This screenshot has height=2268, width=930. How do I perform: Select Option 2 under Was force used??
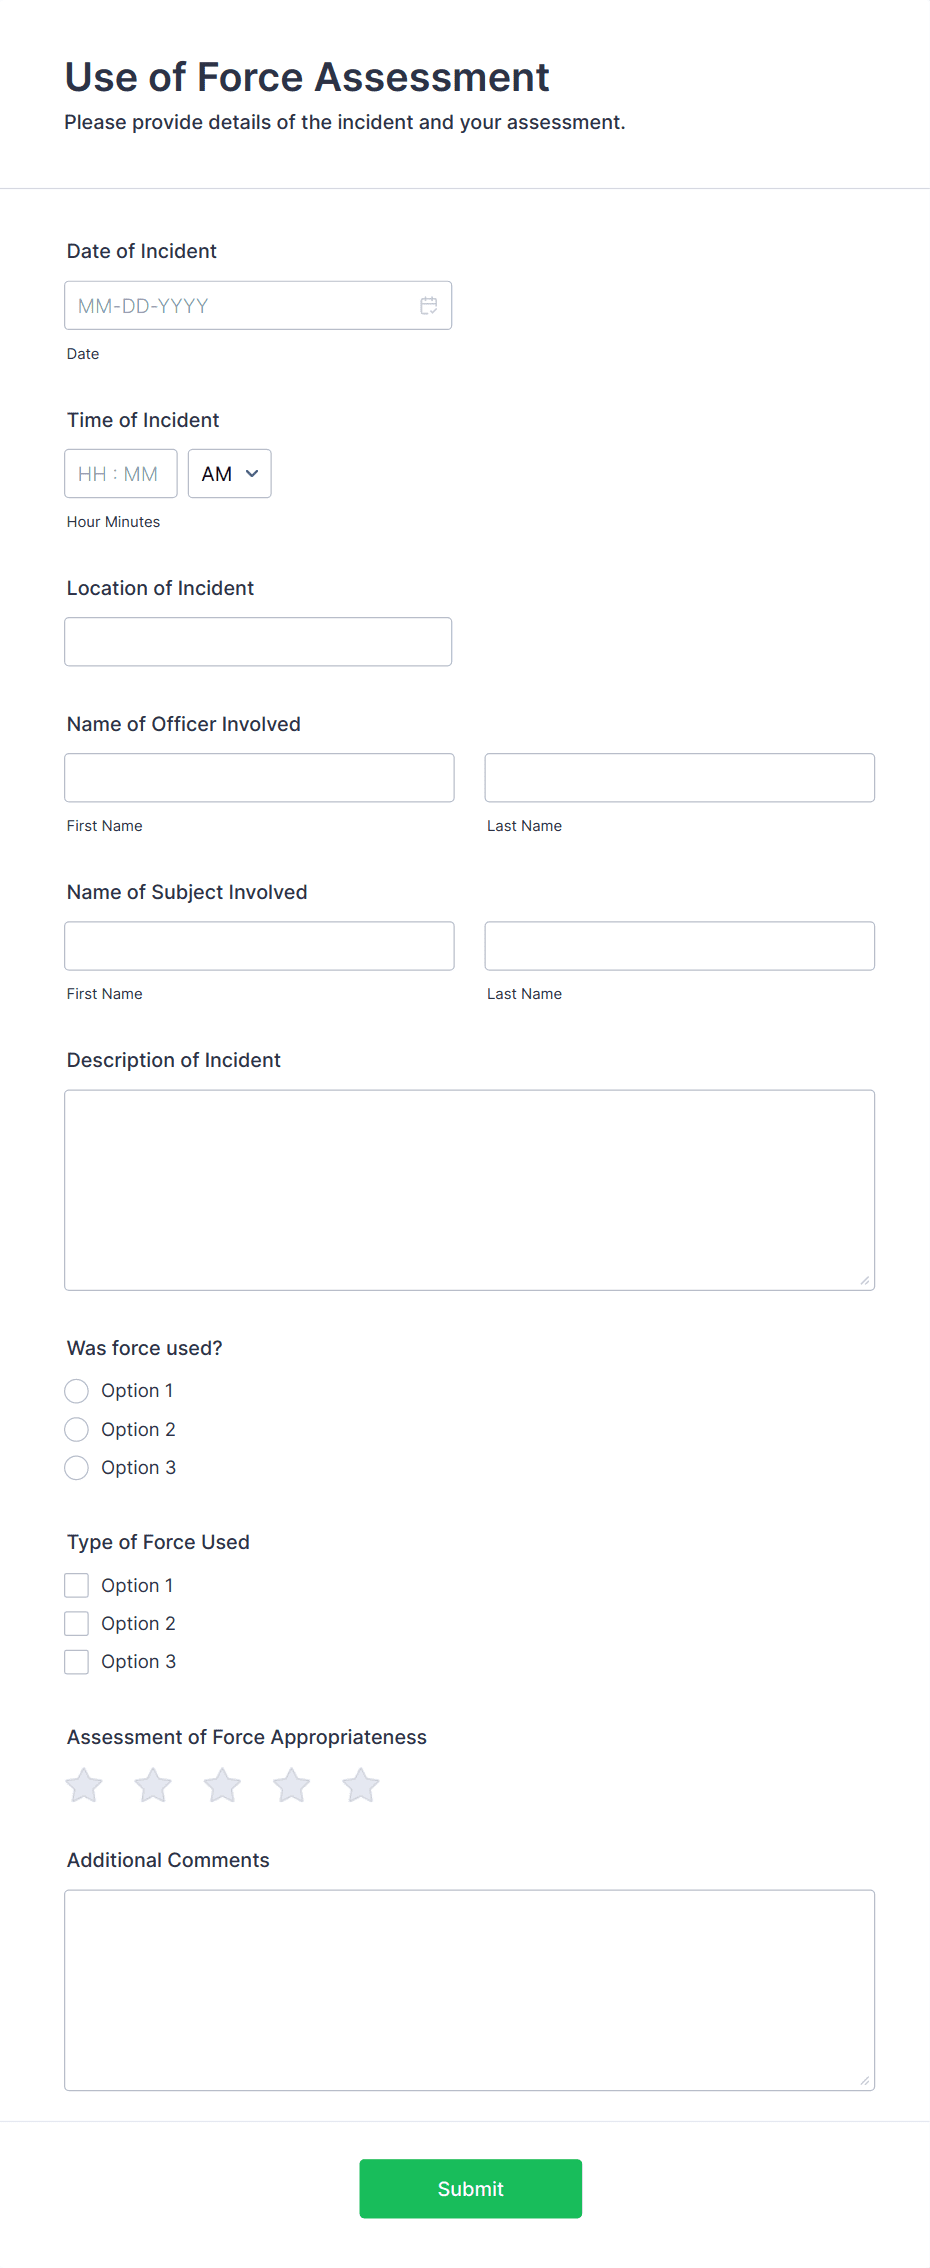76,1429
